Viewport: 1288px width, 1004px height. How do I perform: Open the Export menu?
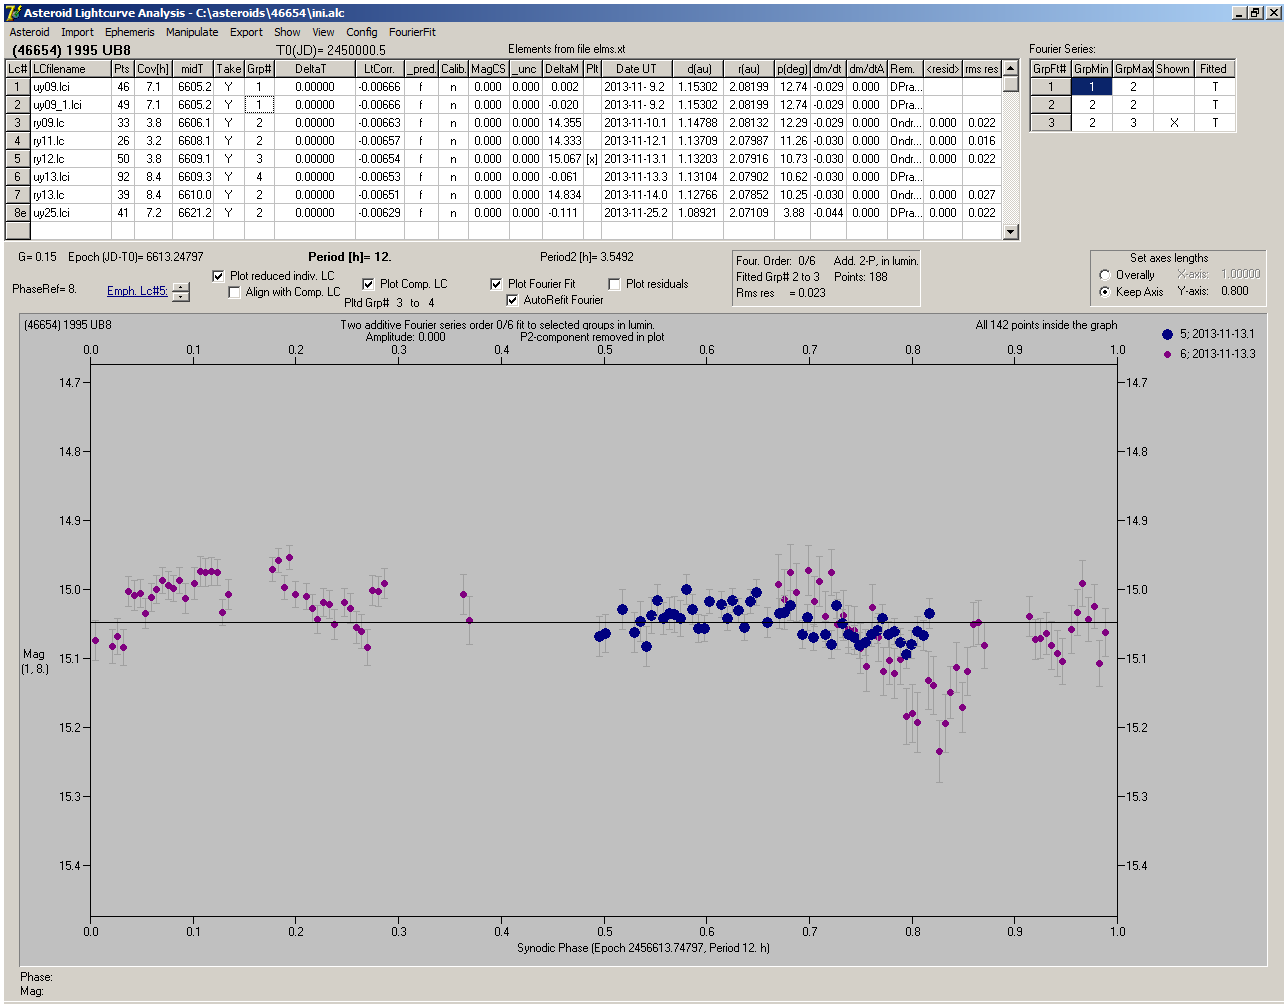click(246, 32)
